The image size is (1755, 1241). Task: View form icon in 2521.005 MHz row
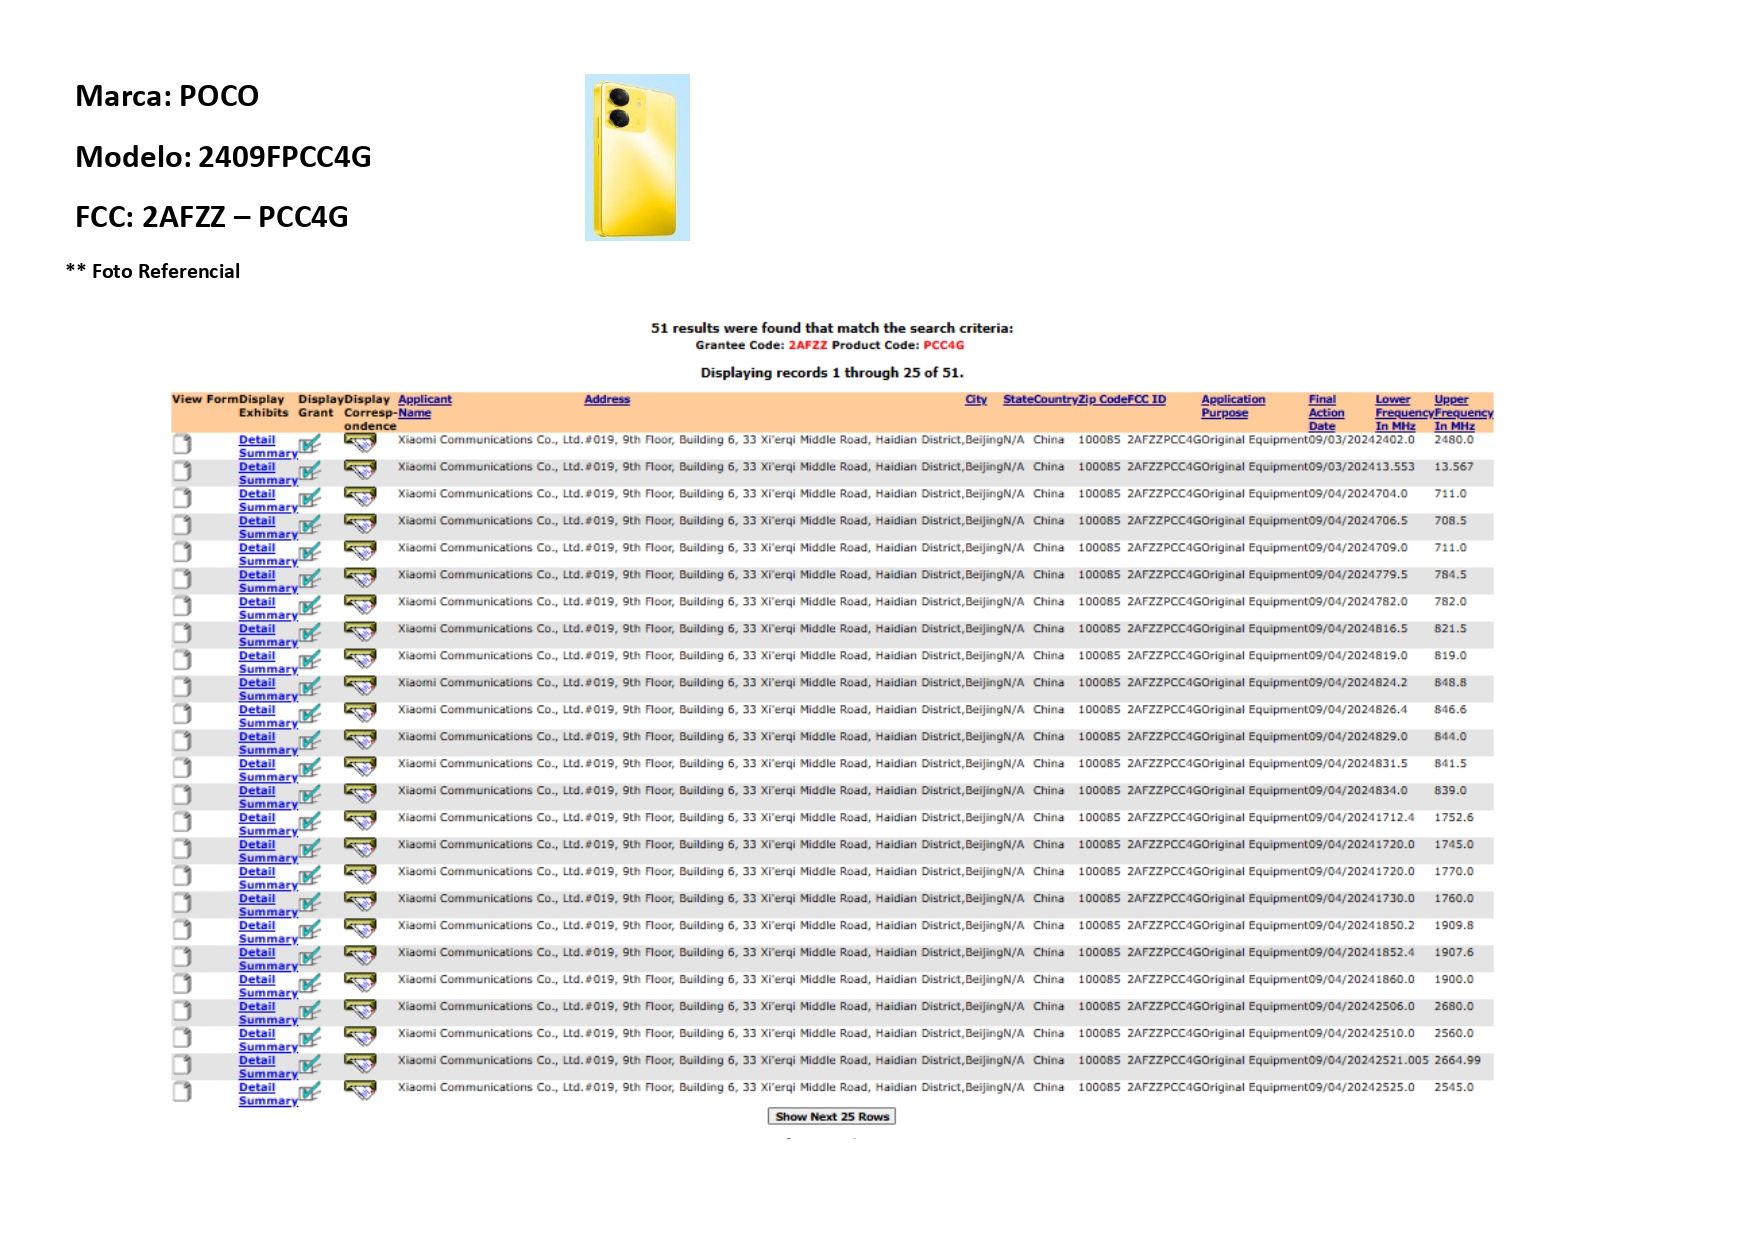pyautogui.click(x=182, y=1065)
